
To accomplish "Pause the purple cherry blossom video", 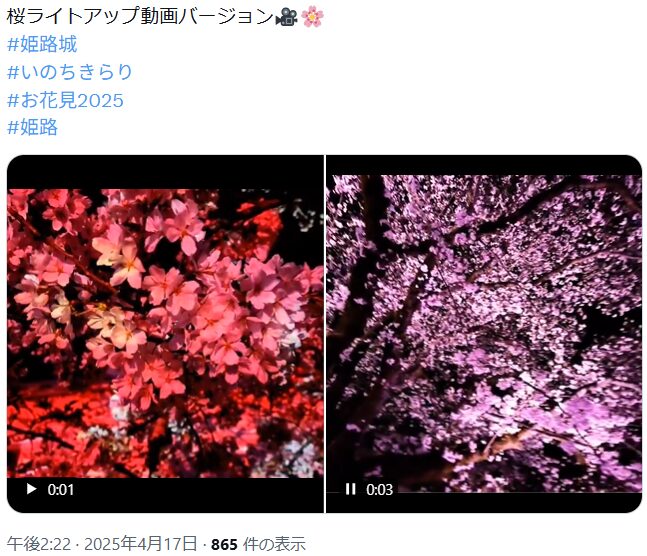I will [x=350, y=489].
